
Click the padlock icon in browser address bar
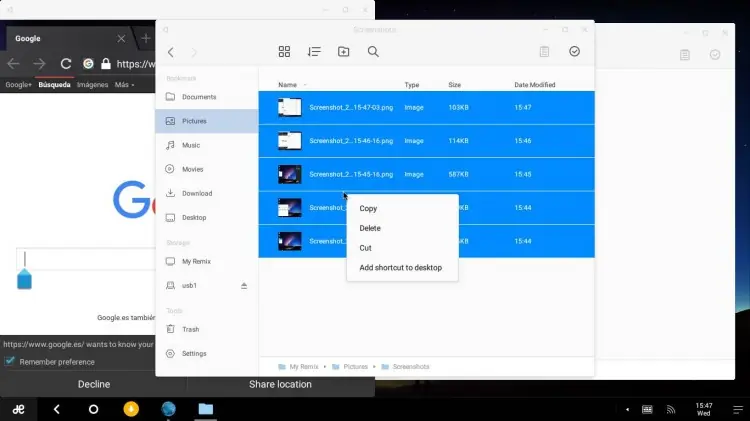click(106, 64)
